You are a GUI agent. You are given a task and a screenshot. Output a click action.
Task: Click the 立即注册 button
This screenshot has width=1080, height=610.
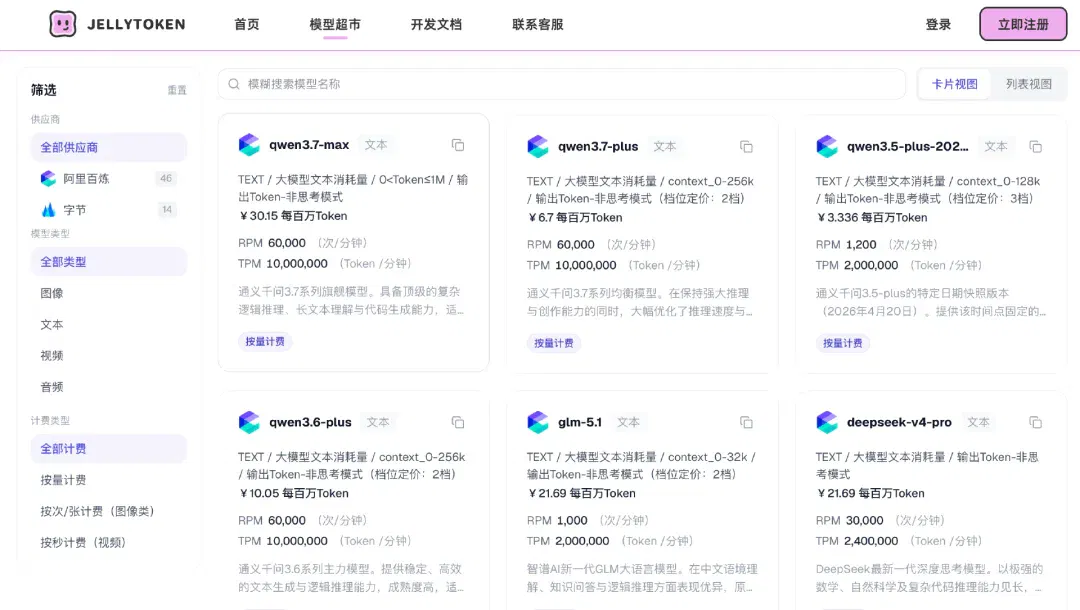pyautogui.click(x=1024, y=25)
